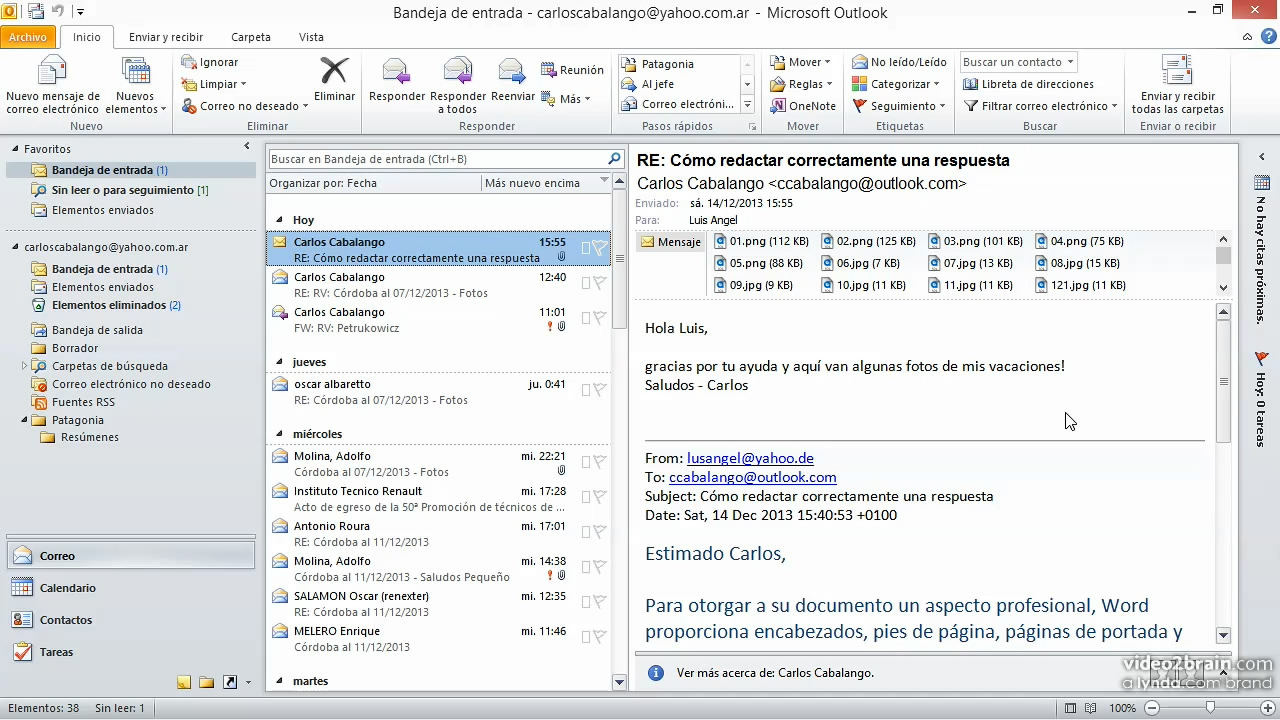Click the lusangel@yahoo.de link
Screen dimensions: 1280x720
[750, 458]
